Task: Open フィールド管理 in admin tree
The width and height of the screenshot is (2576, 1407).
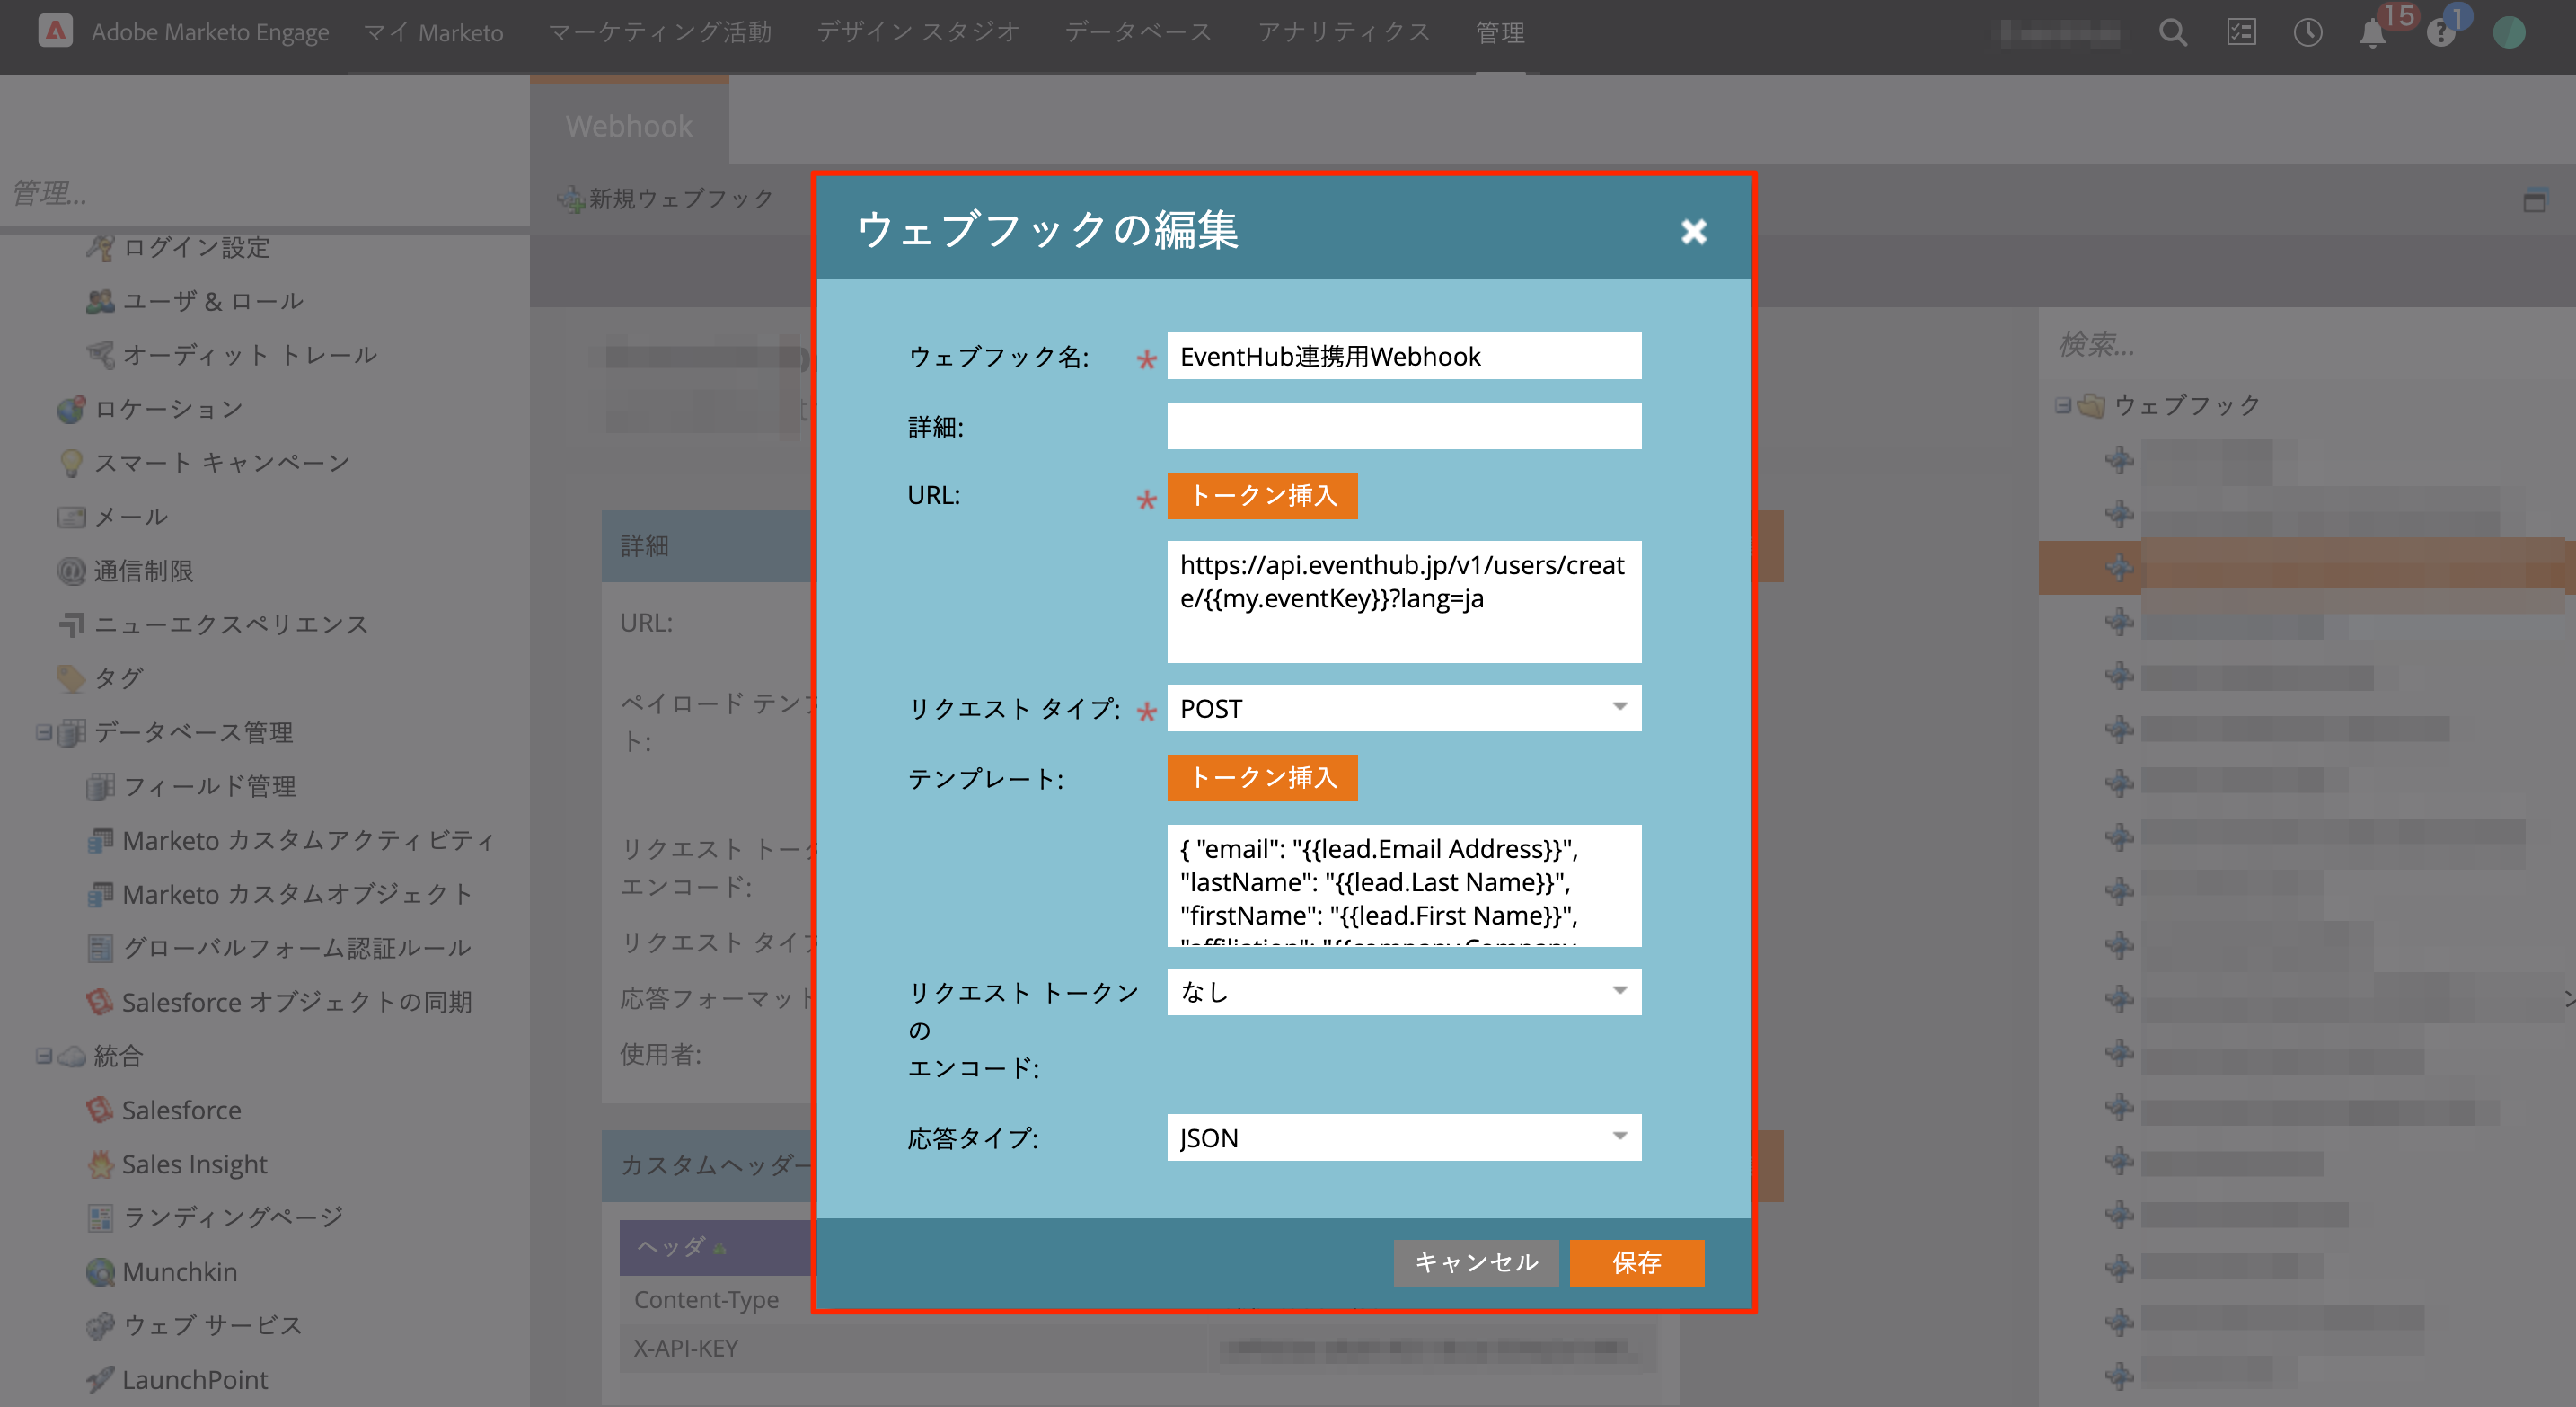Action: 208,787
